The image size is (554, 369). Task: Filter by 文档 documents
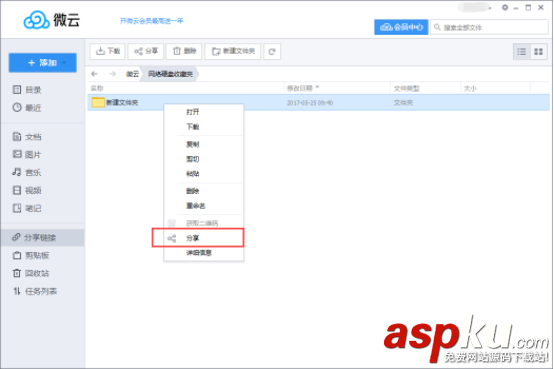27,136
